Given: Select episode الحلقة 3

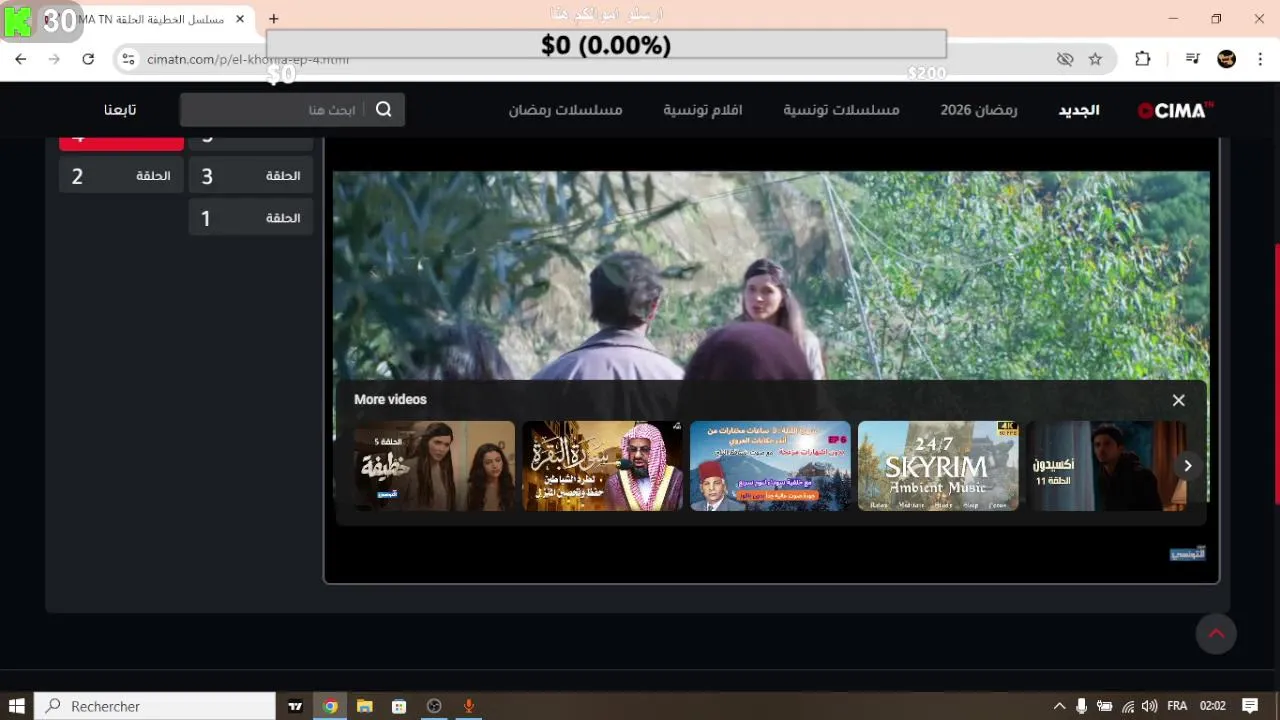Looking at the screenshot, I should [251, 176].
